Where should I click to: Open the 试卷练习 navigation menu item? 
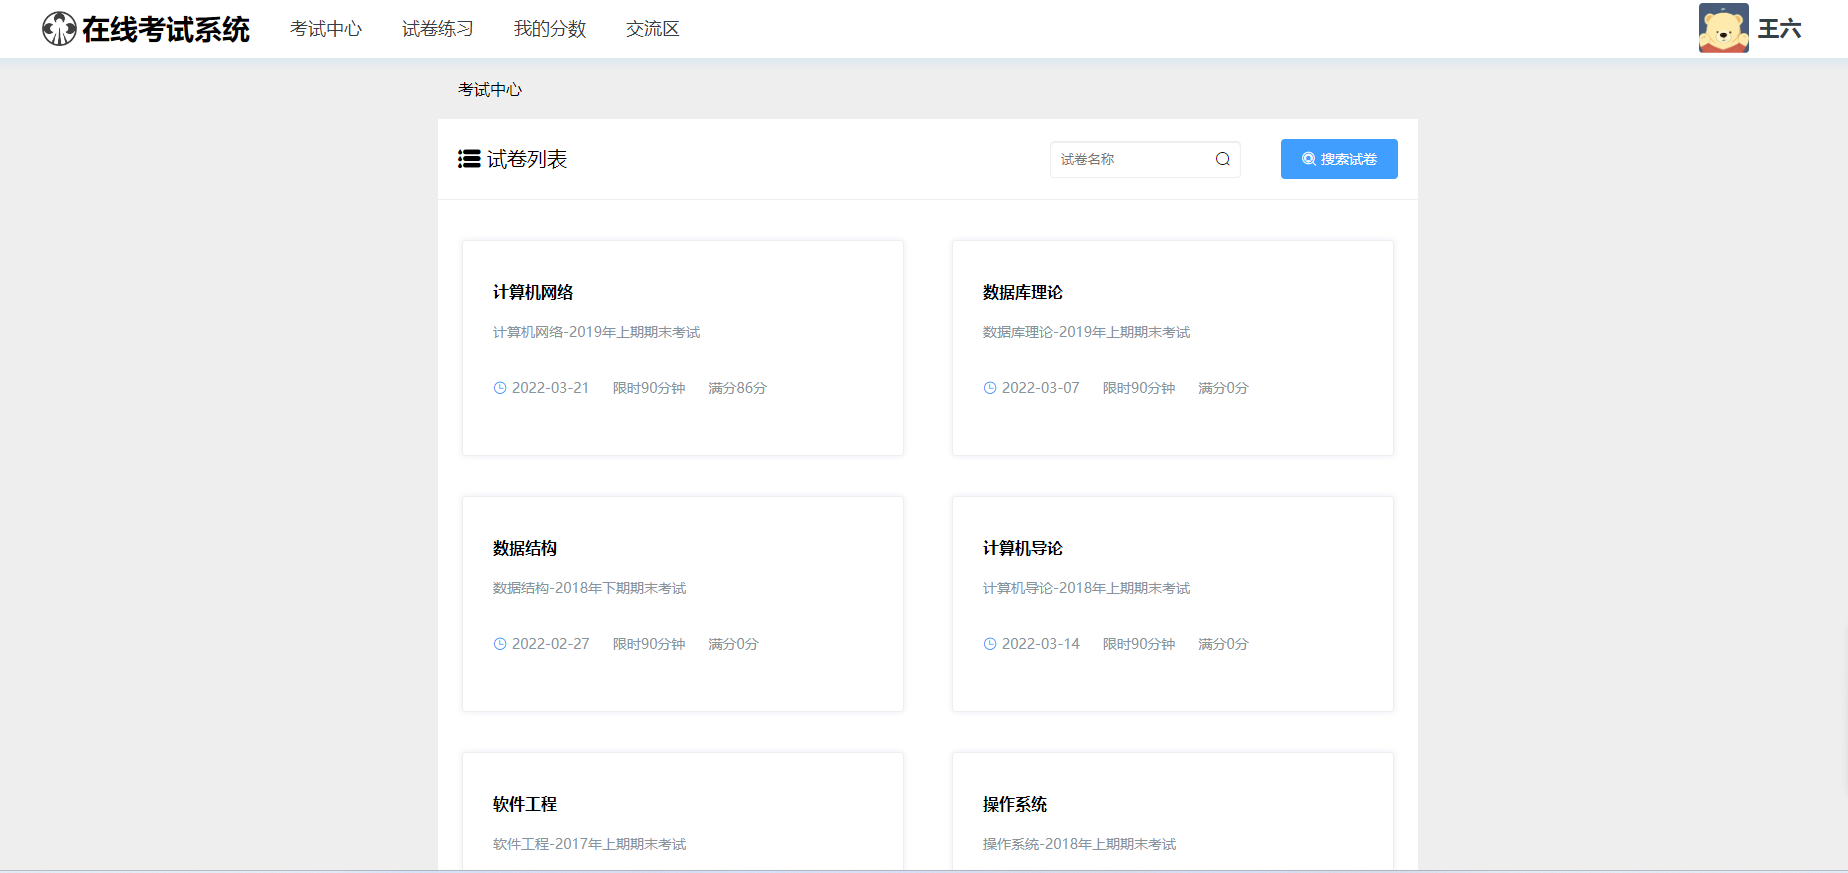pos(438,29)
